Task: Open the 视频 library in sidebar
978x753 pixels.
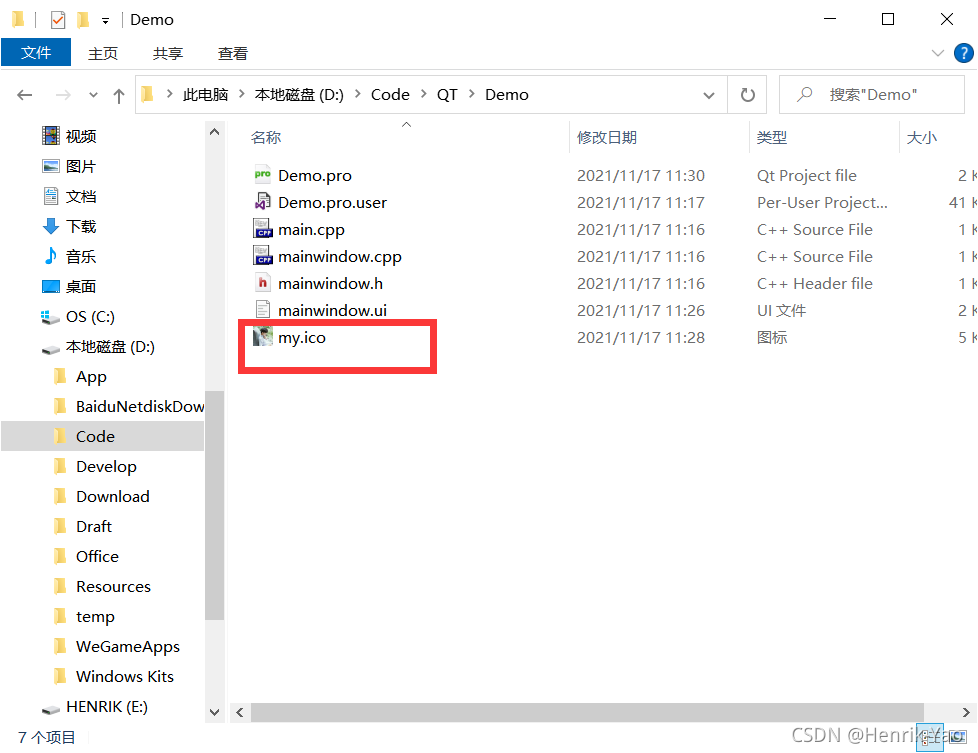Action: (70, 136)
